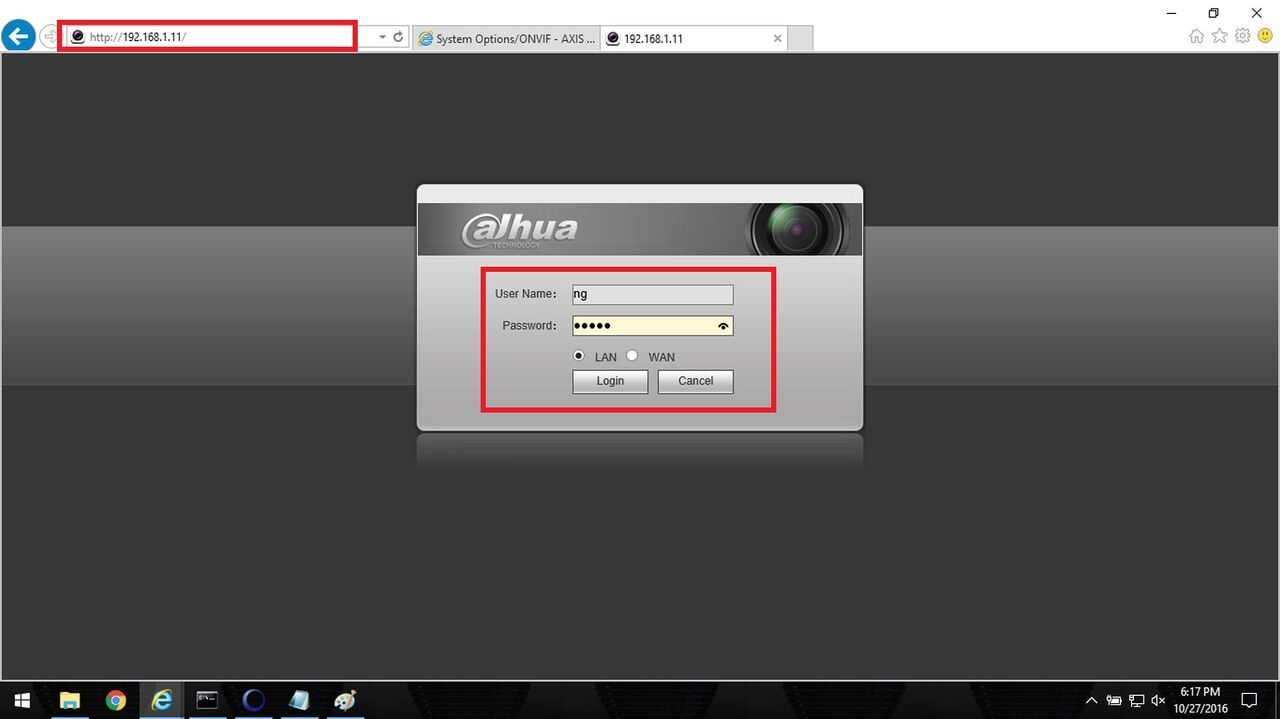Select the WAN radio button

tap(632, 356)
